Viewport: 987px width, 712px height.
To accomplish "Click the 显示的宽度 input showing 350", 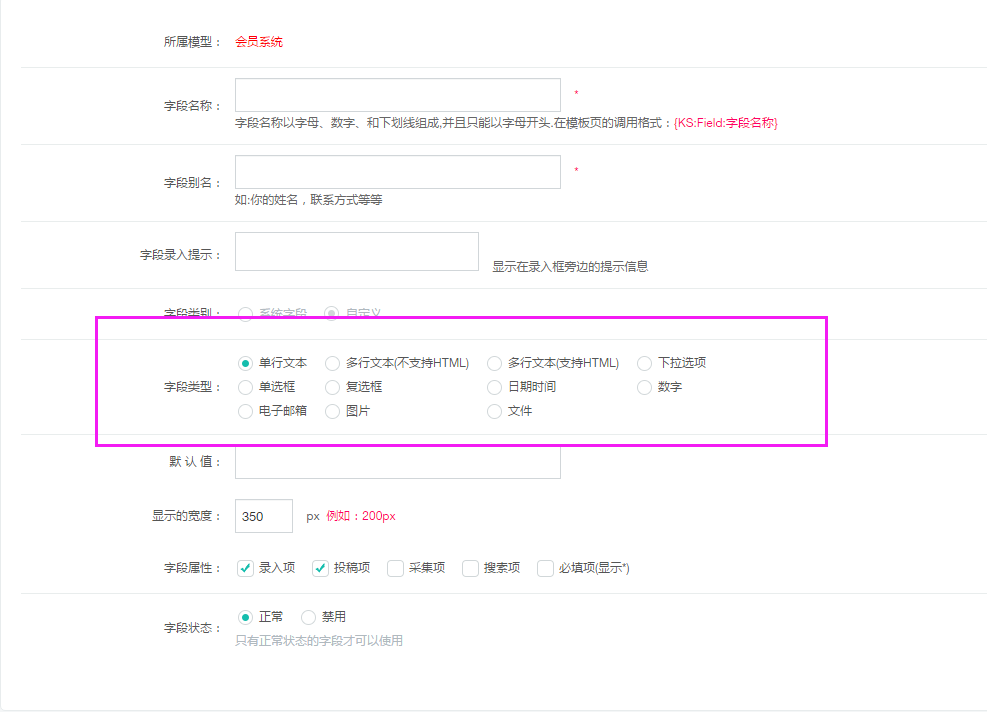I will coord(263,516).
